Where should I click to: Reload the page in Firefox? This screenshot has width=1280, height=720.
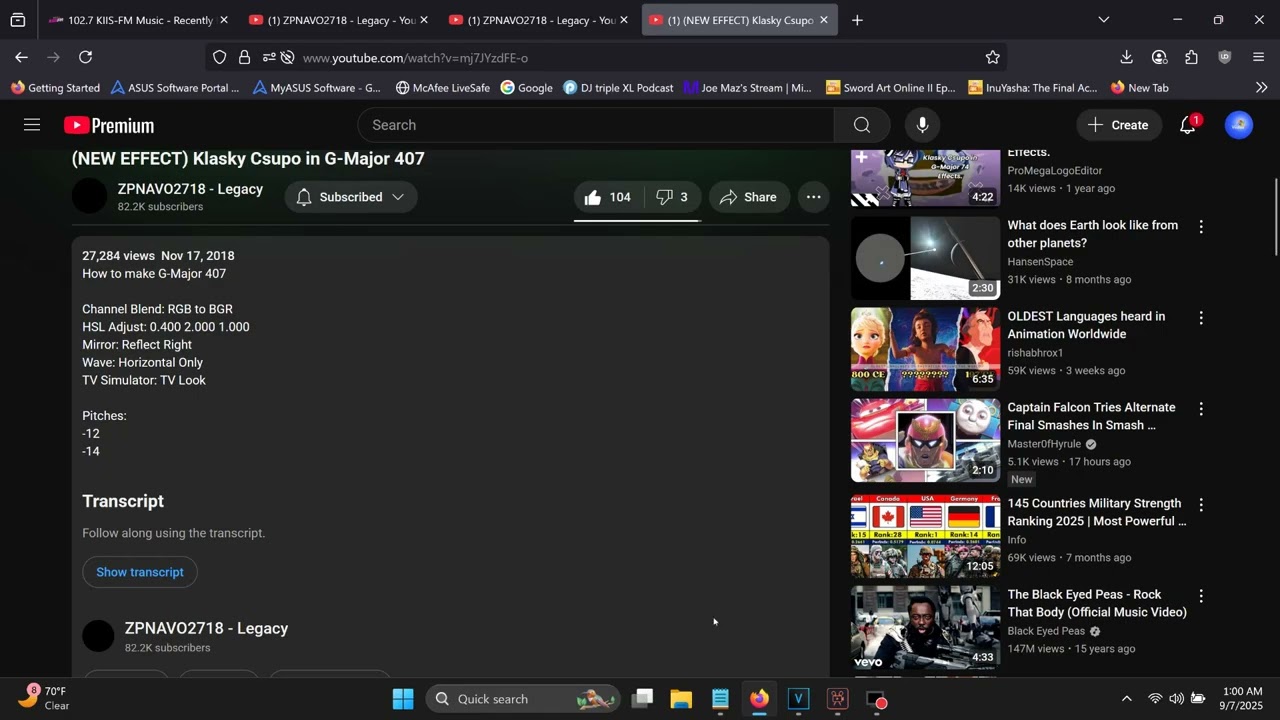tap(86, 58)
